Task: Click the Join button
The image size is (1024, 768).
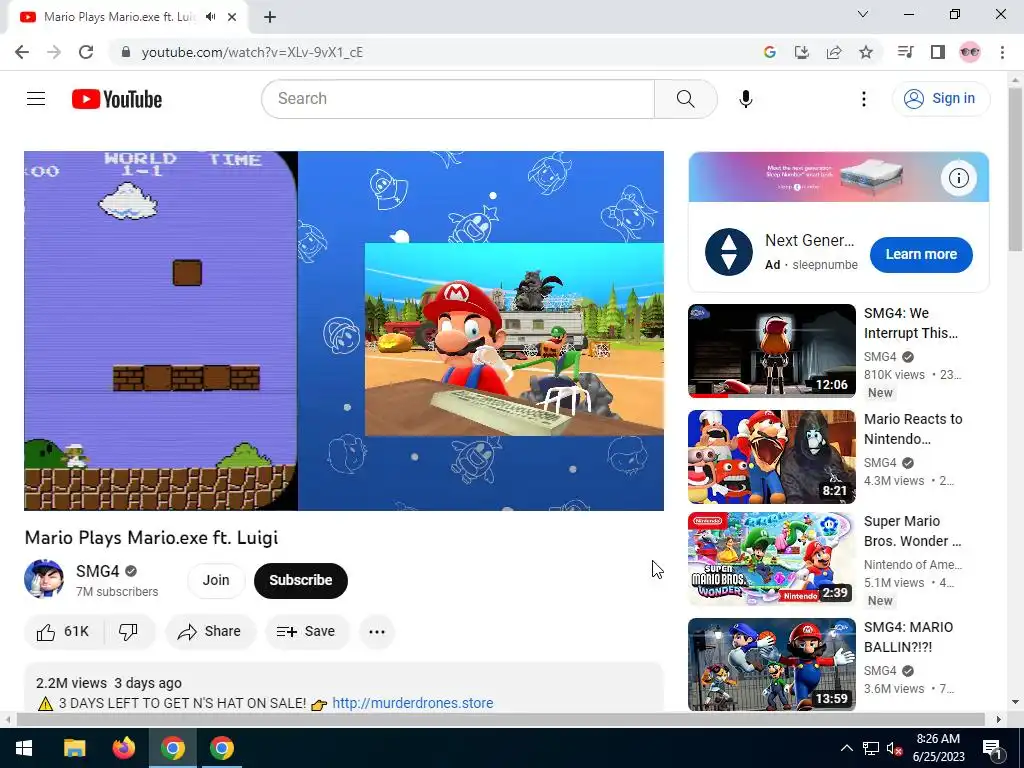Action: [216, 580]
